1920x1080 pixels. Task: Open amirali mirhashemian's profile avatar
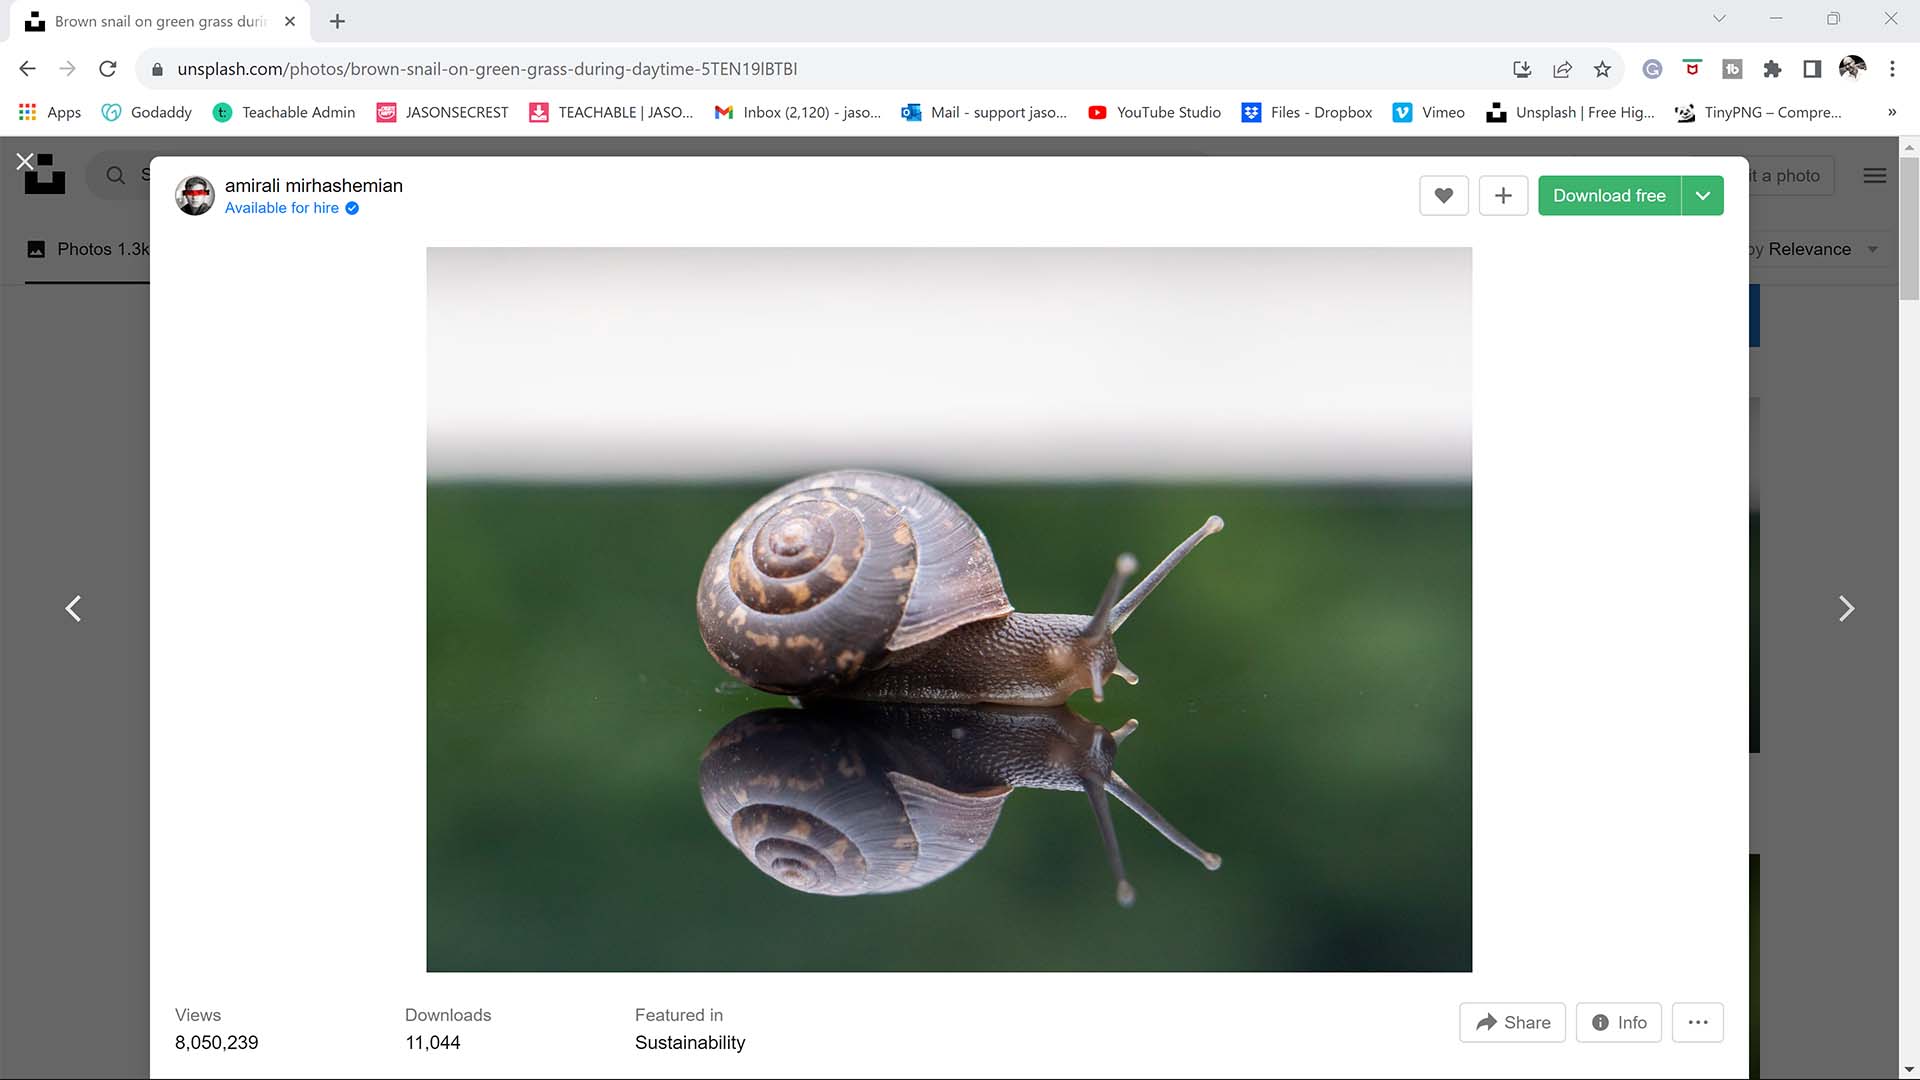[x=195, y=196]
